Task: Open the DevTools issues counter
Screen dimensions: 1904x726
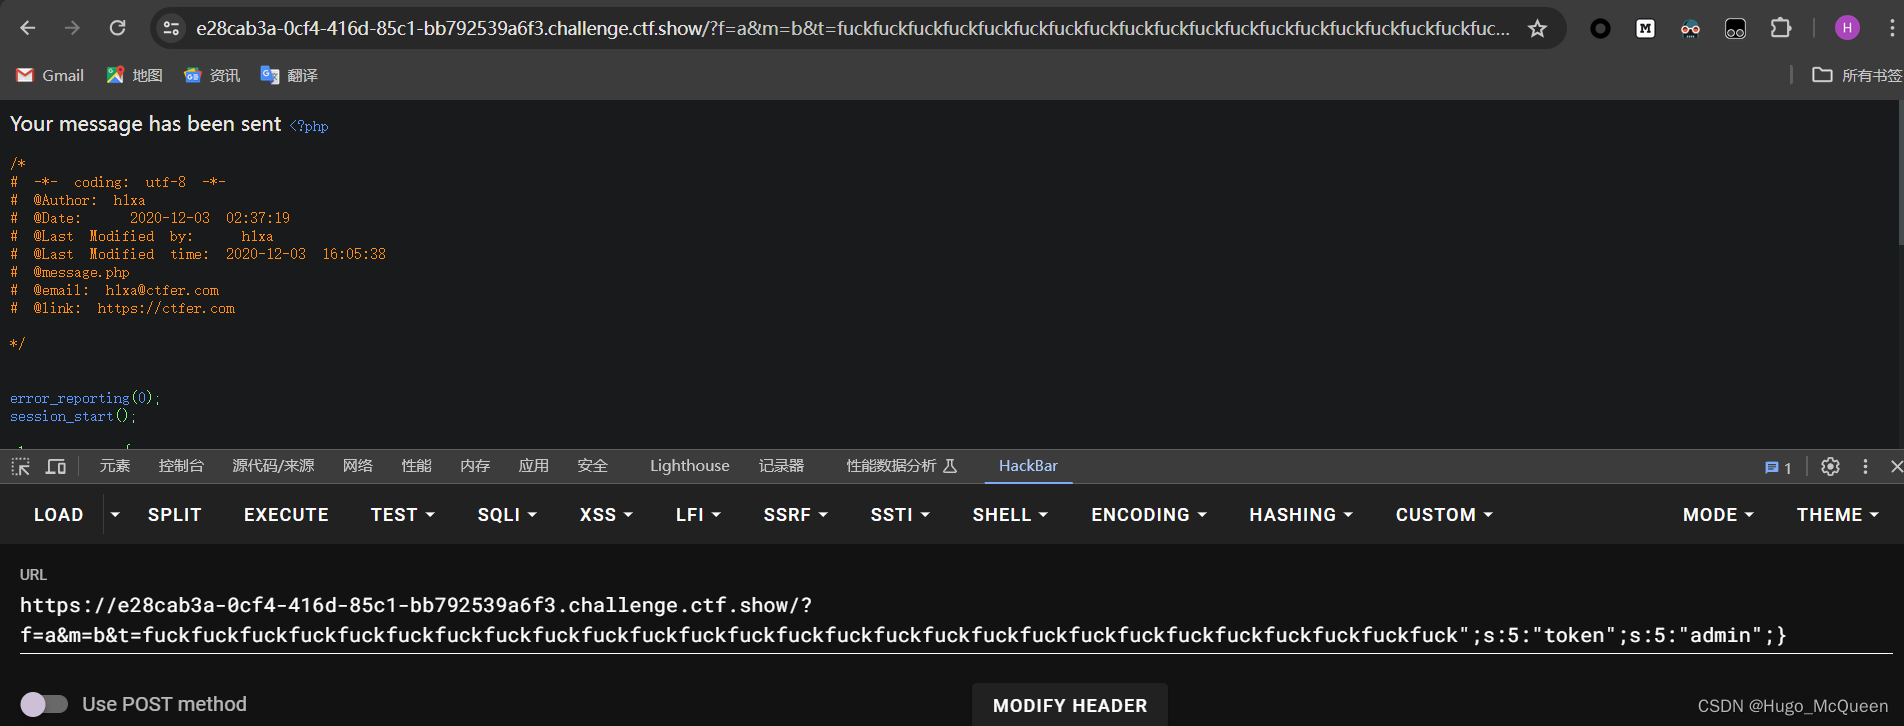Action: (x=1778, y=467)
